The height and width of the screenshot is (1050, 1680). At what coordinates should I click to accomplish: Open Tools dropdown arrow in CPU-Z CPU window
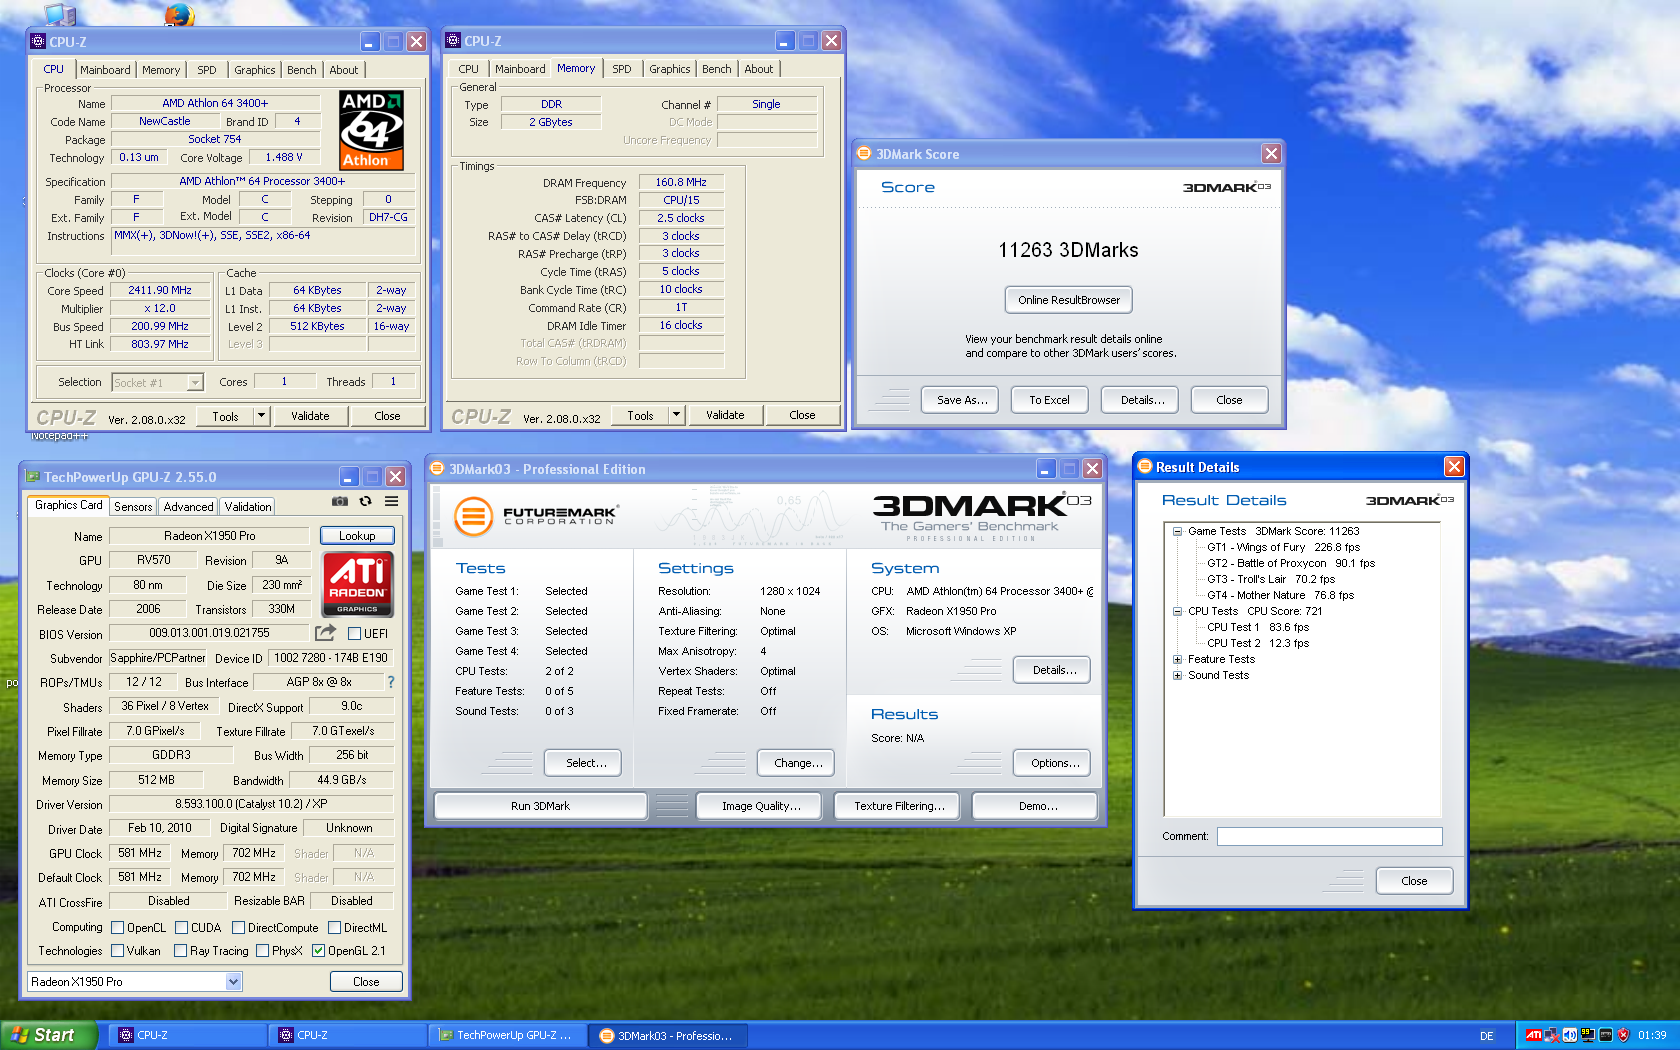262,415
